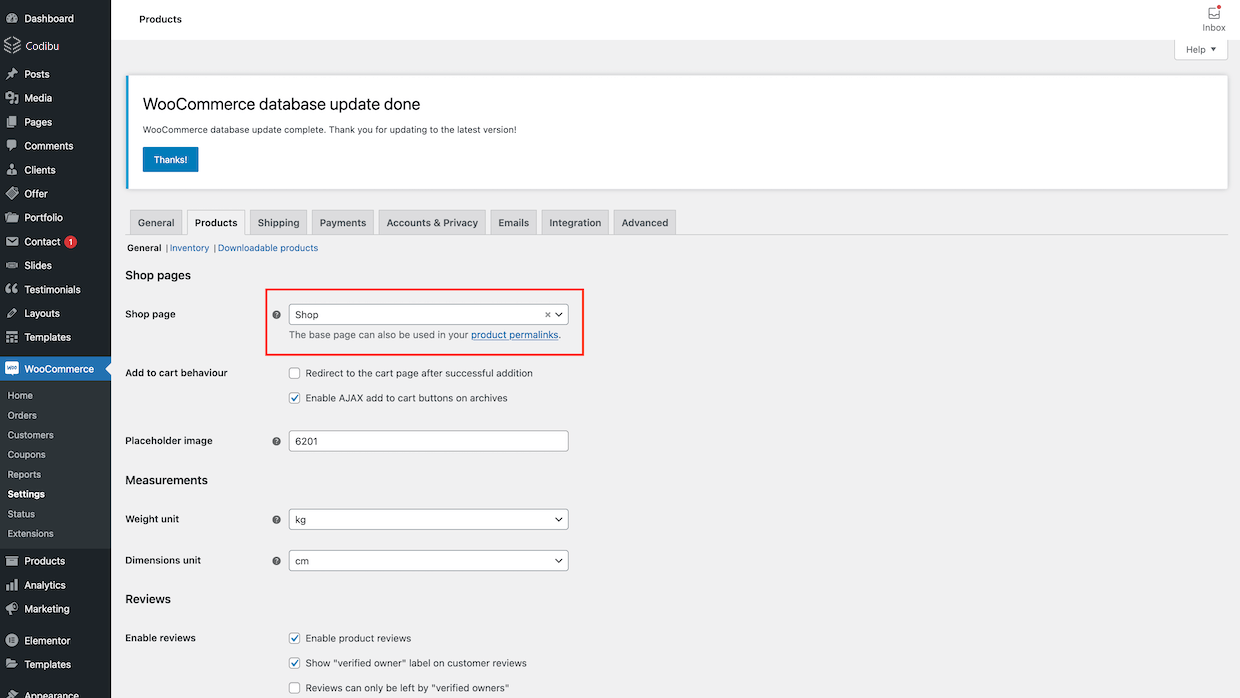The height and width of the screenshot is (698, 1240).
Task: Click the Portfolio folder icon
Action: point(12,217)
